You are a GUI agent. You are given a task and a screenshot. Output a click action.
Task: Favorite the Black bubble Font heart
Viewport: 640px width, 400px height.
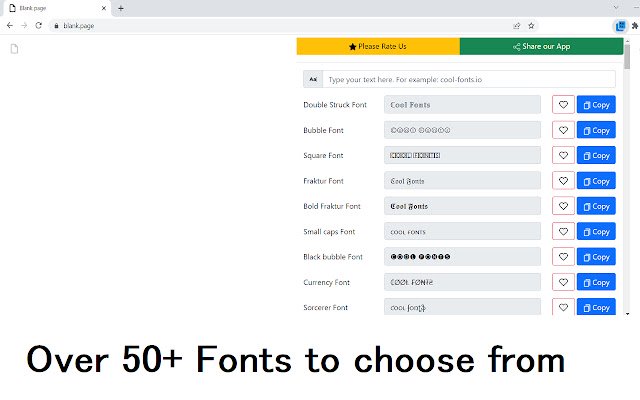tap(563, 257)
